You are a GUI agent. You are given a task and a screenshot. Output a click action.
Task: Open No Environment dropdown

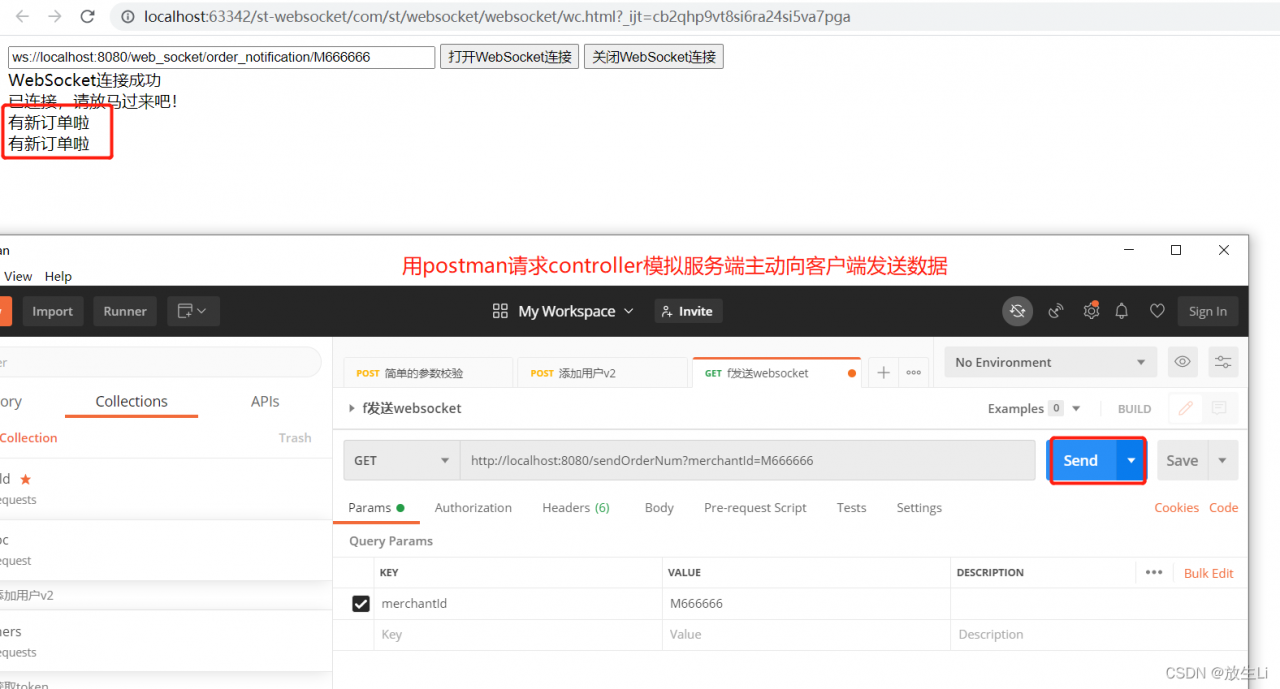(x=1050, y=362)
